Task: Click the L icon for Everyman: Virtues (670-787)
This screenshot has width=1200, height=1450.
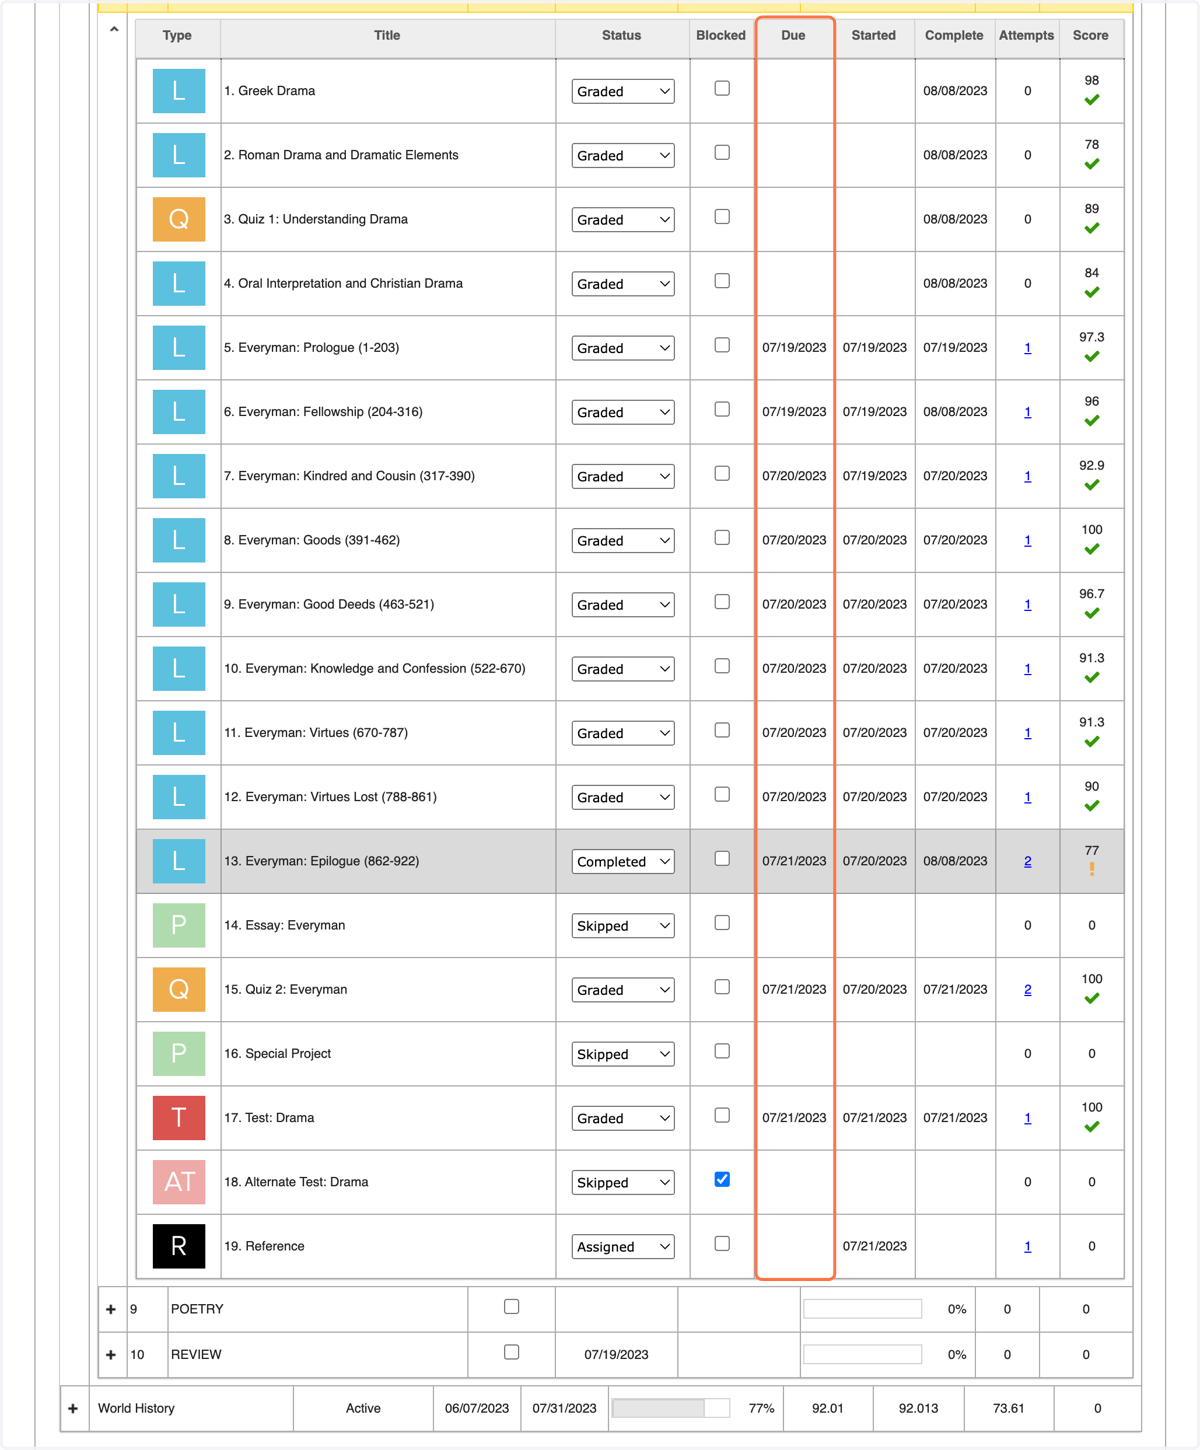Action: click(179, 733)
